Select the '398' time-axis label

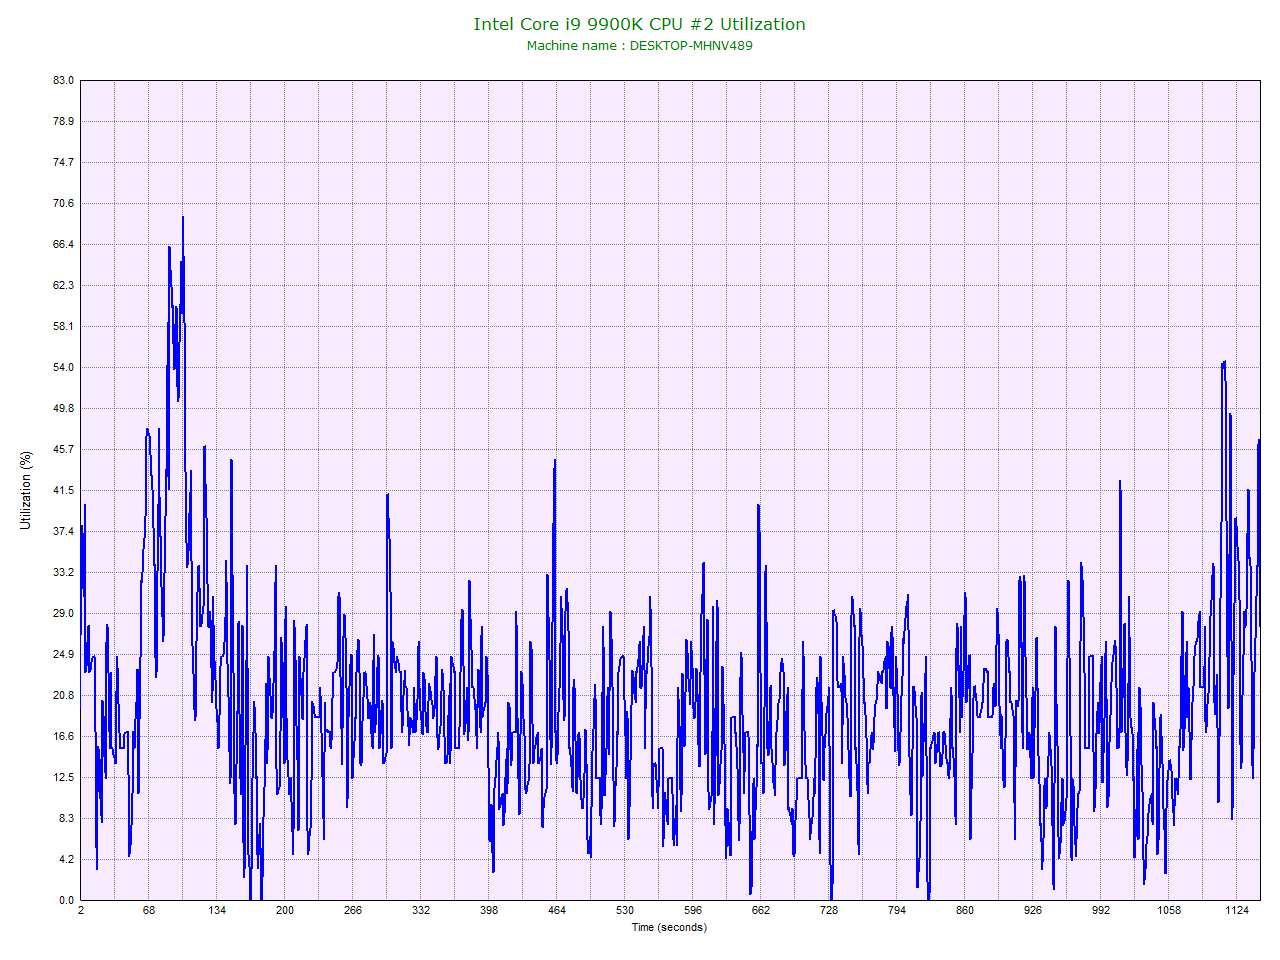pos(489,911)
